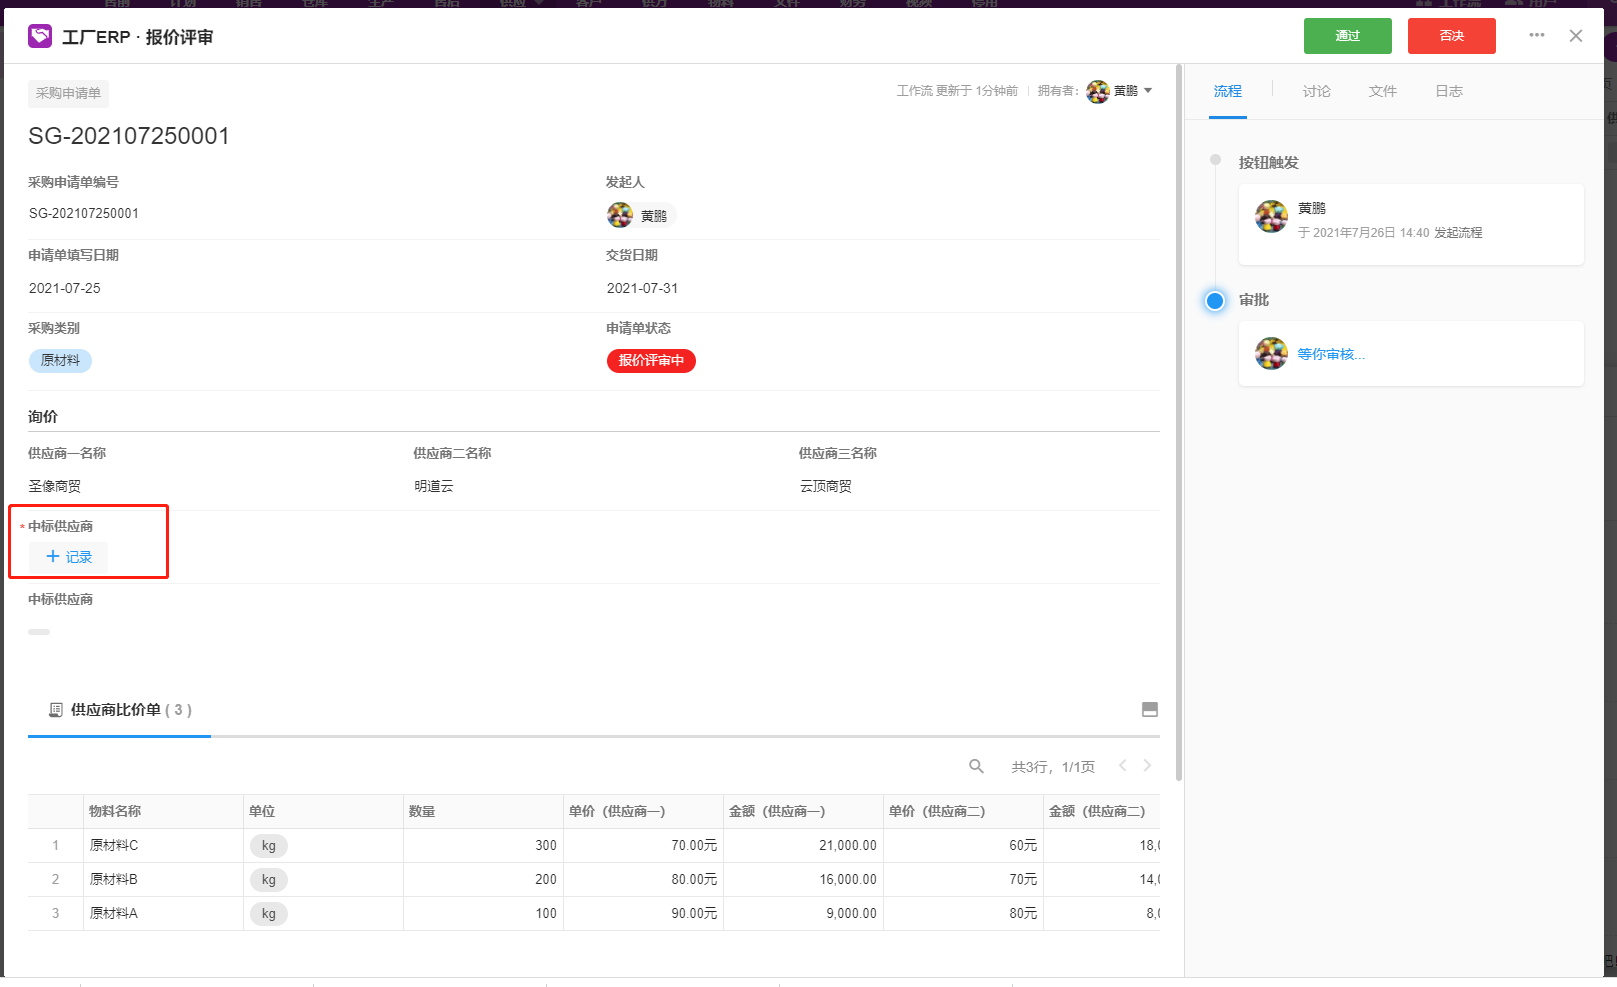The image size is (1617, 987).
Task: Toggle fullscreen icon for 供应商比价单 table
Action: point(1150,709)
